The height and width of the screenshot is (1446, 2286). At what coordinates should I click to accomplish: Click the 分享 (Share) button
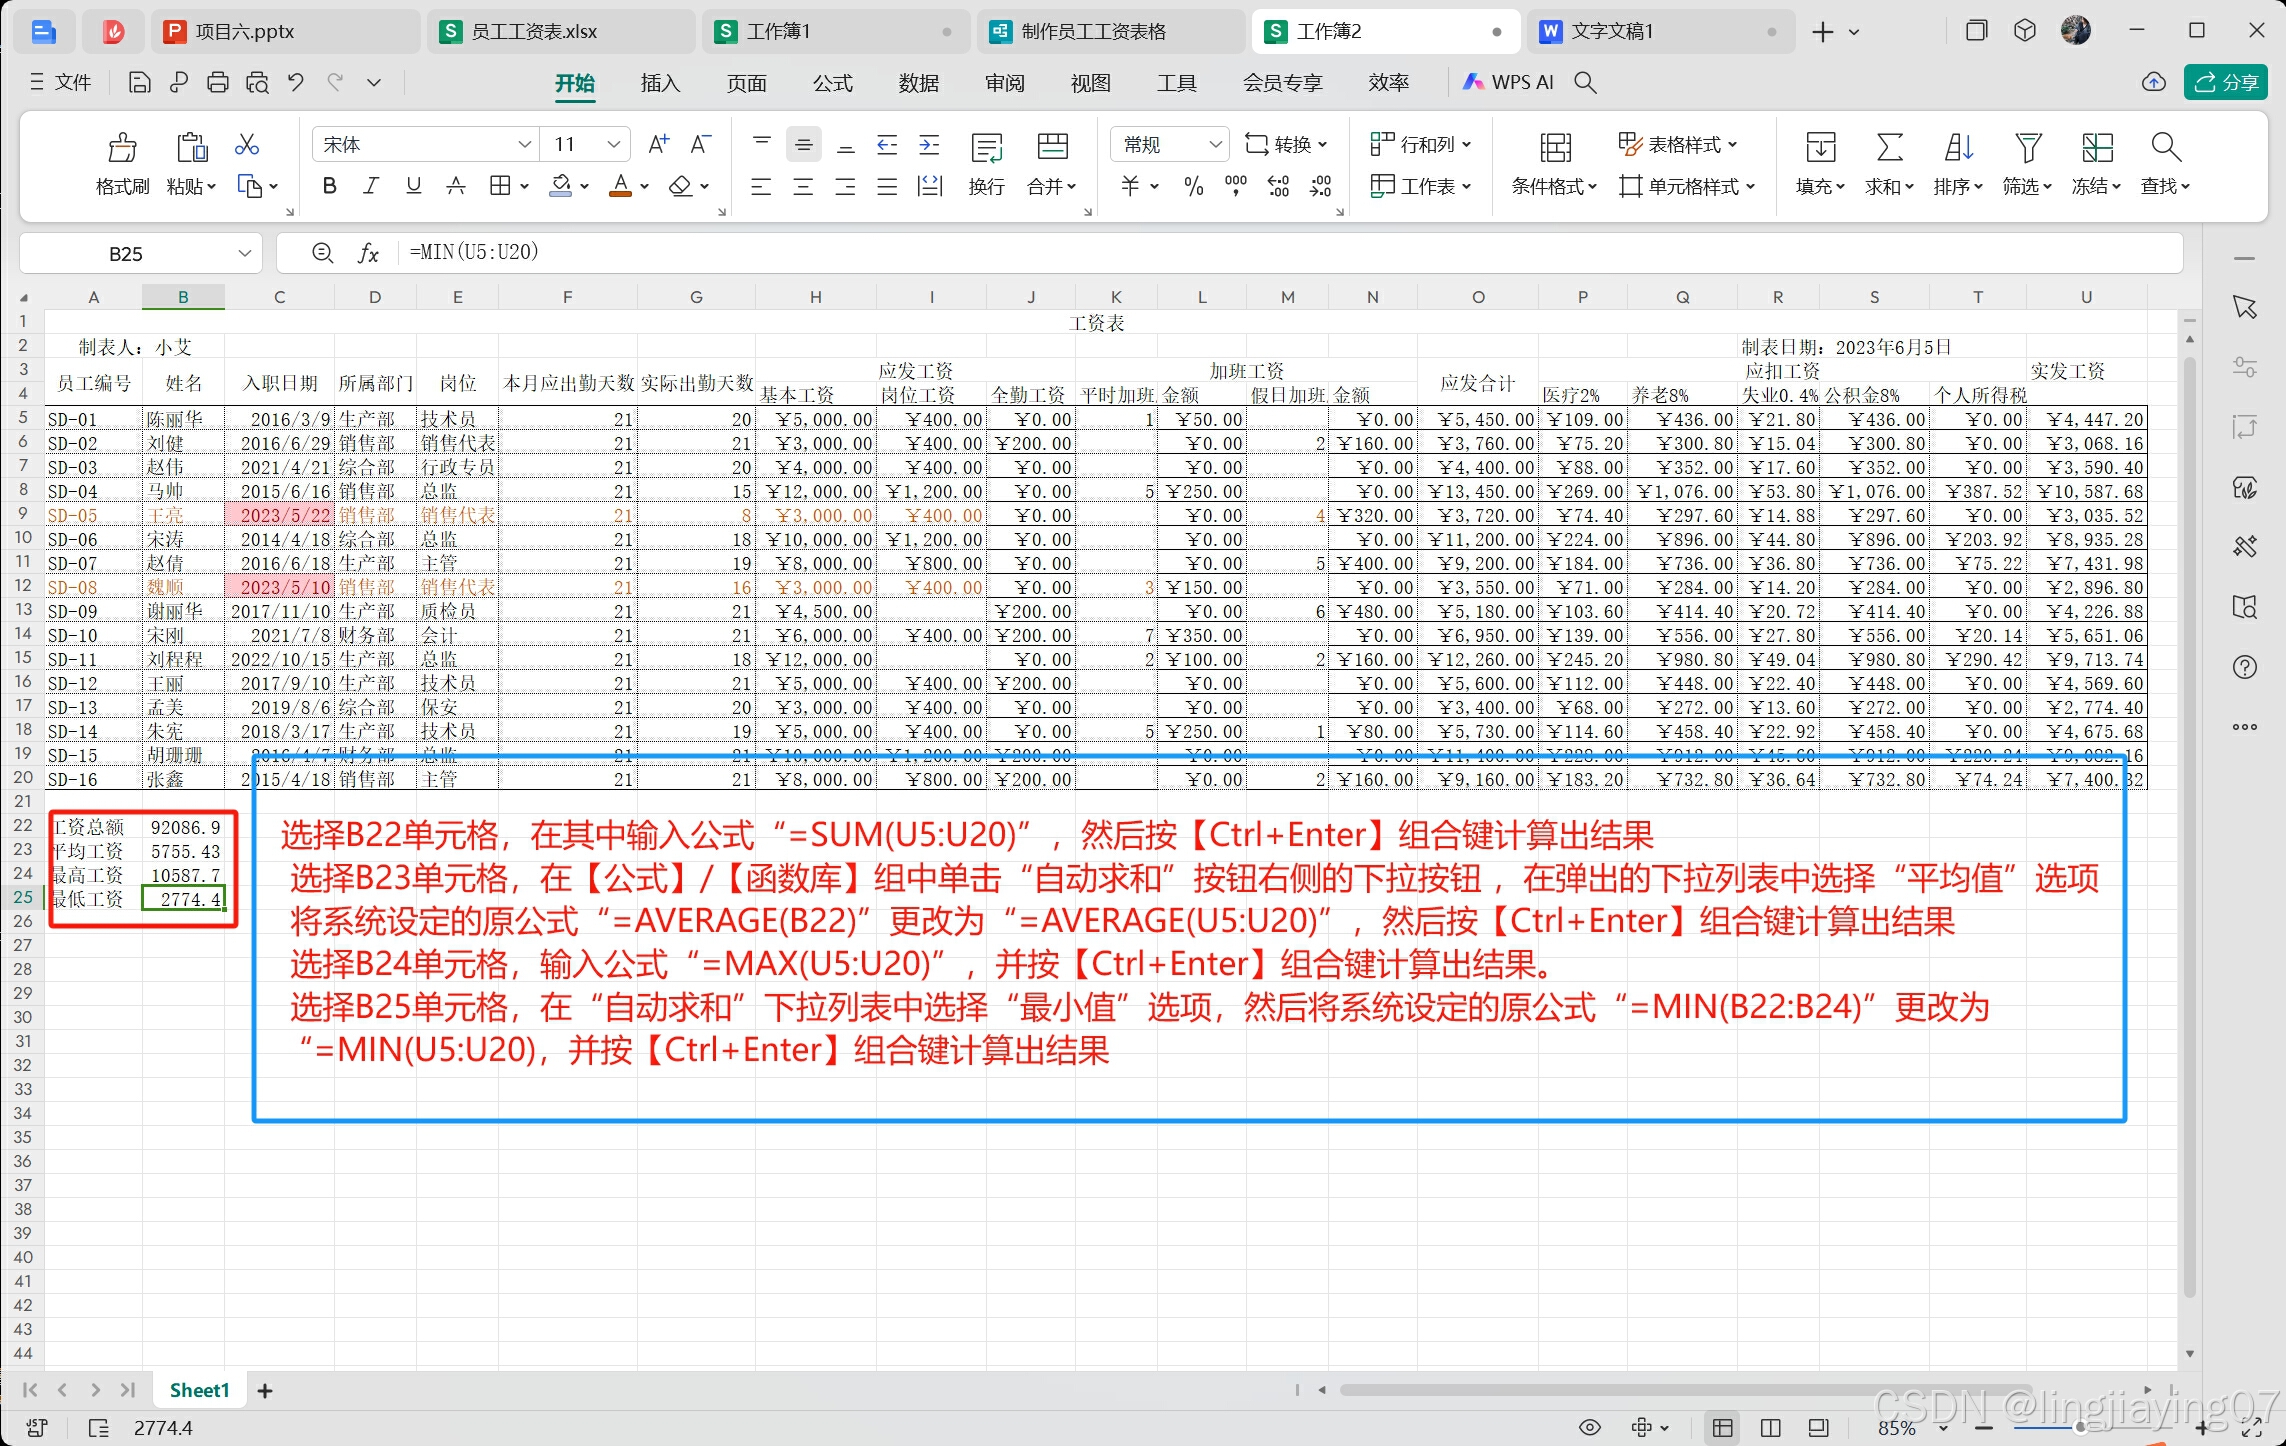(x=2226, y=82)
